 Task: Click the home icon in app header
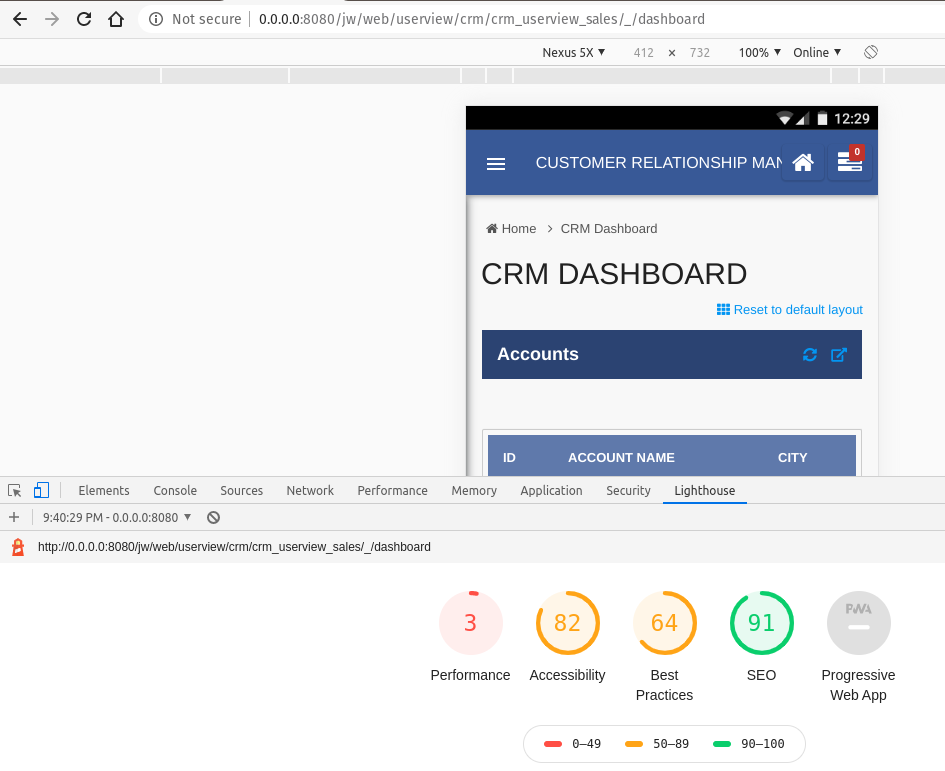[802, 163]
